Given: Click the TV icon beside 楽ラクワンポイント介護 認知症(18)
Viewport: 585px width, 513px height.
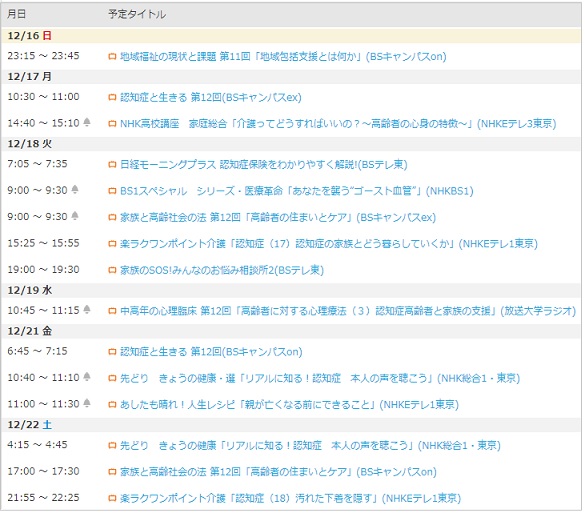Looking at the screenshot, I should click(x=112, y=498).
